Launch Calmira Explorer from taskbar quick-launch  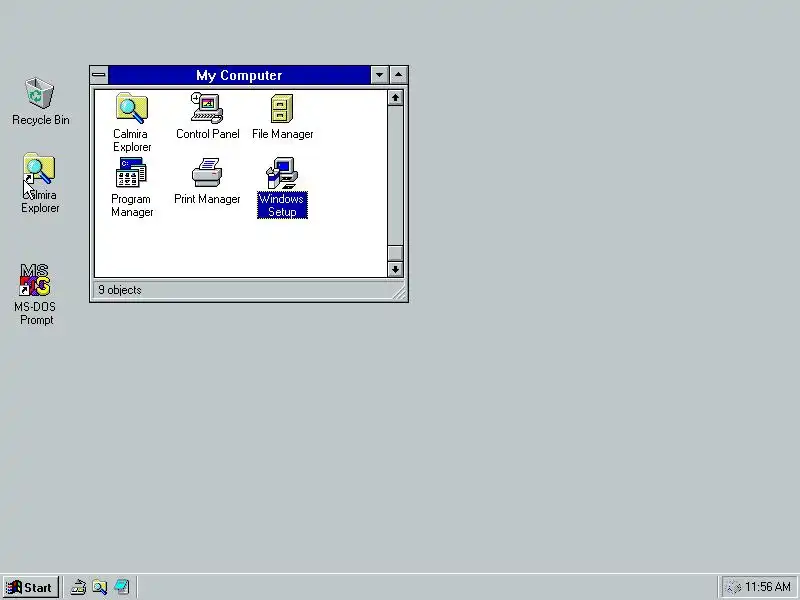(99, 587)
